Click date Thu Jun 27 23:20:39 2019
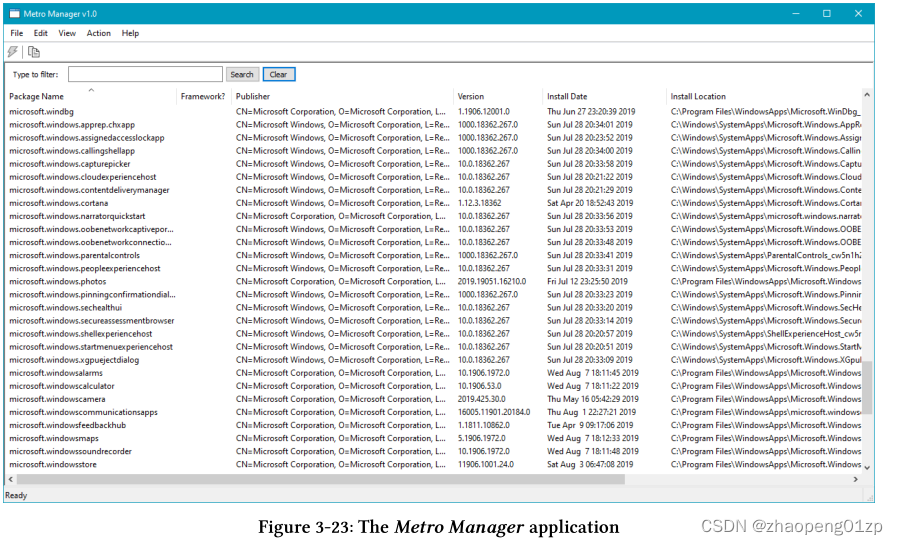Viewport: 898px width, 545px height. pos(591,112)
